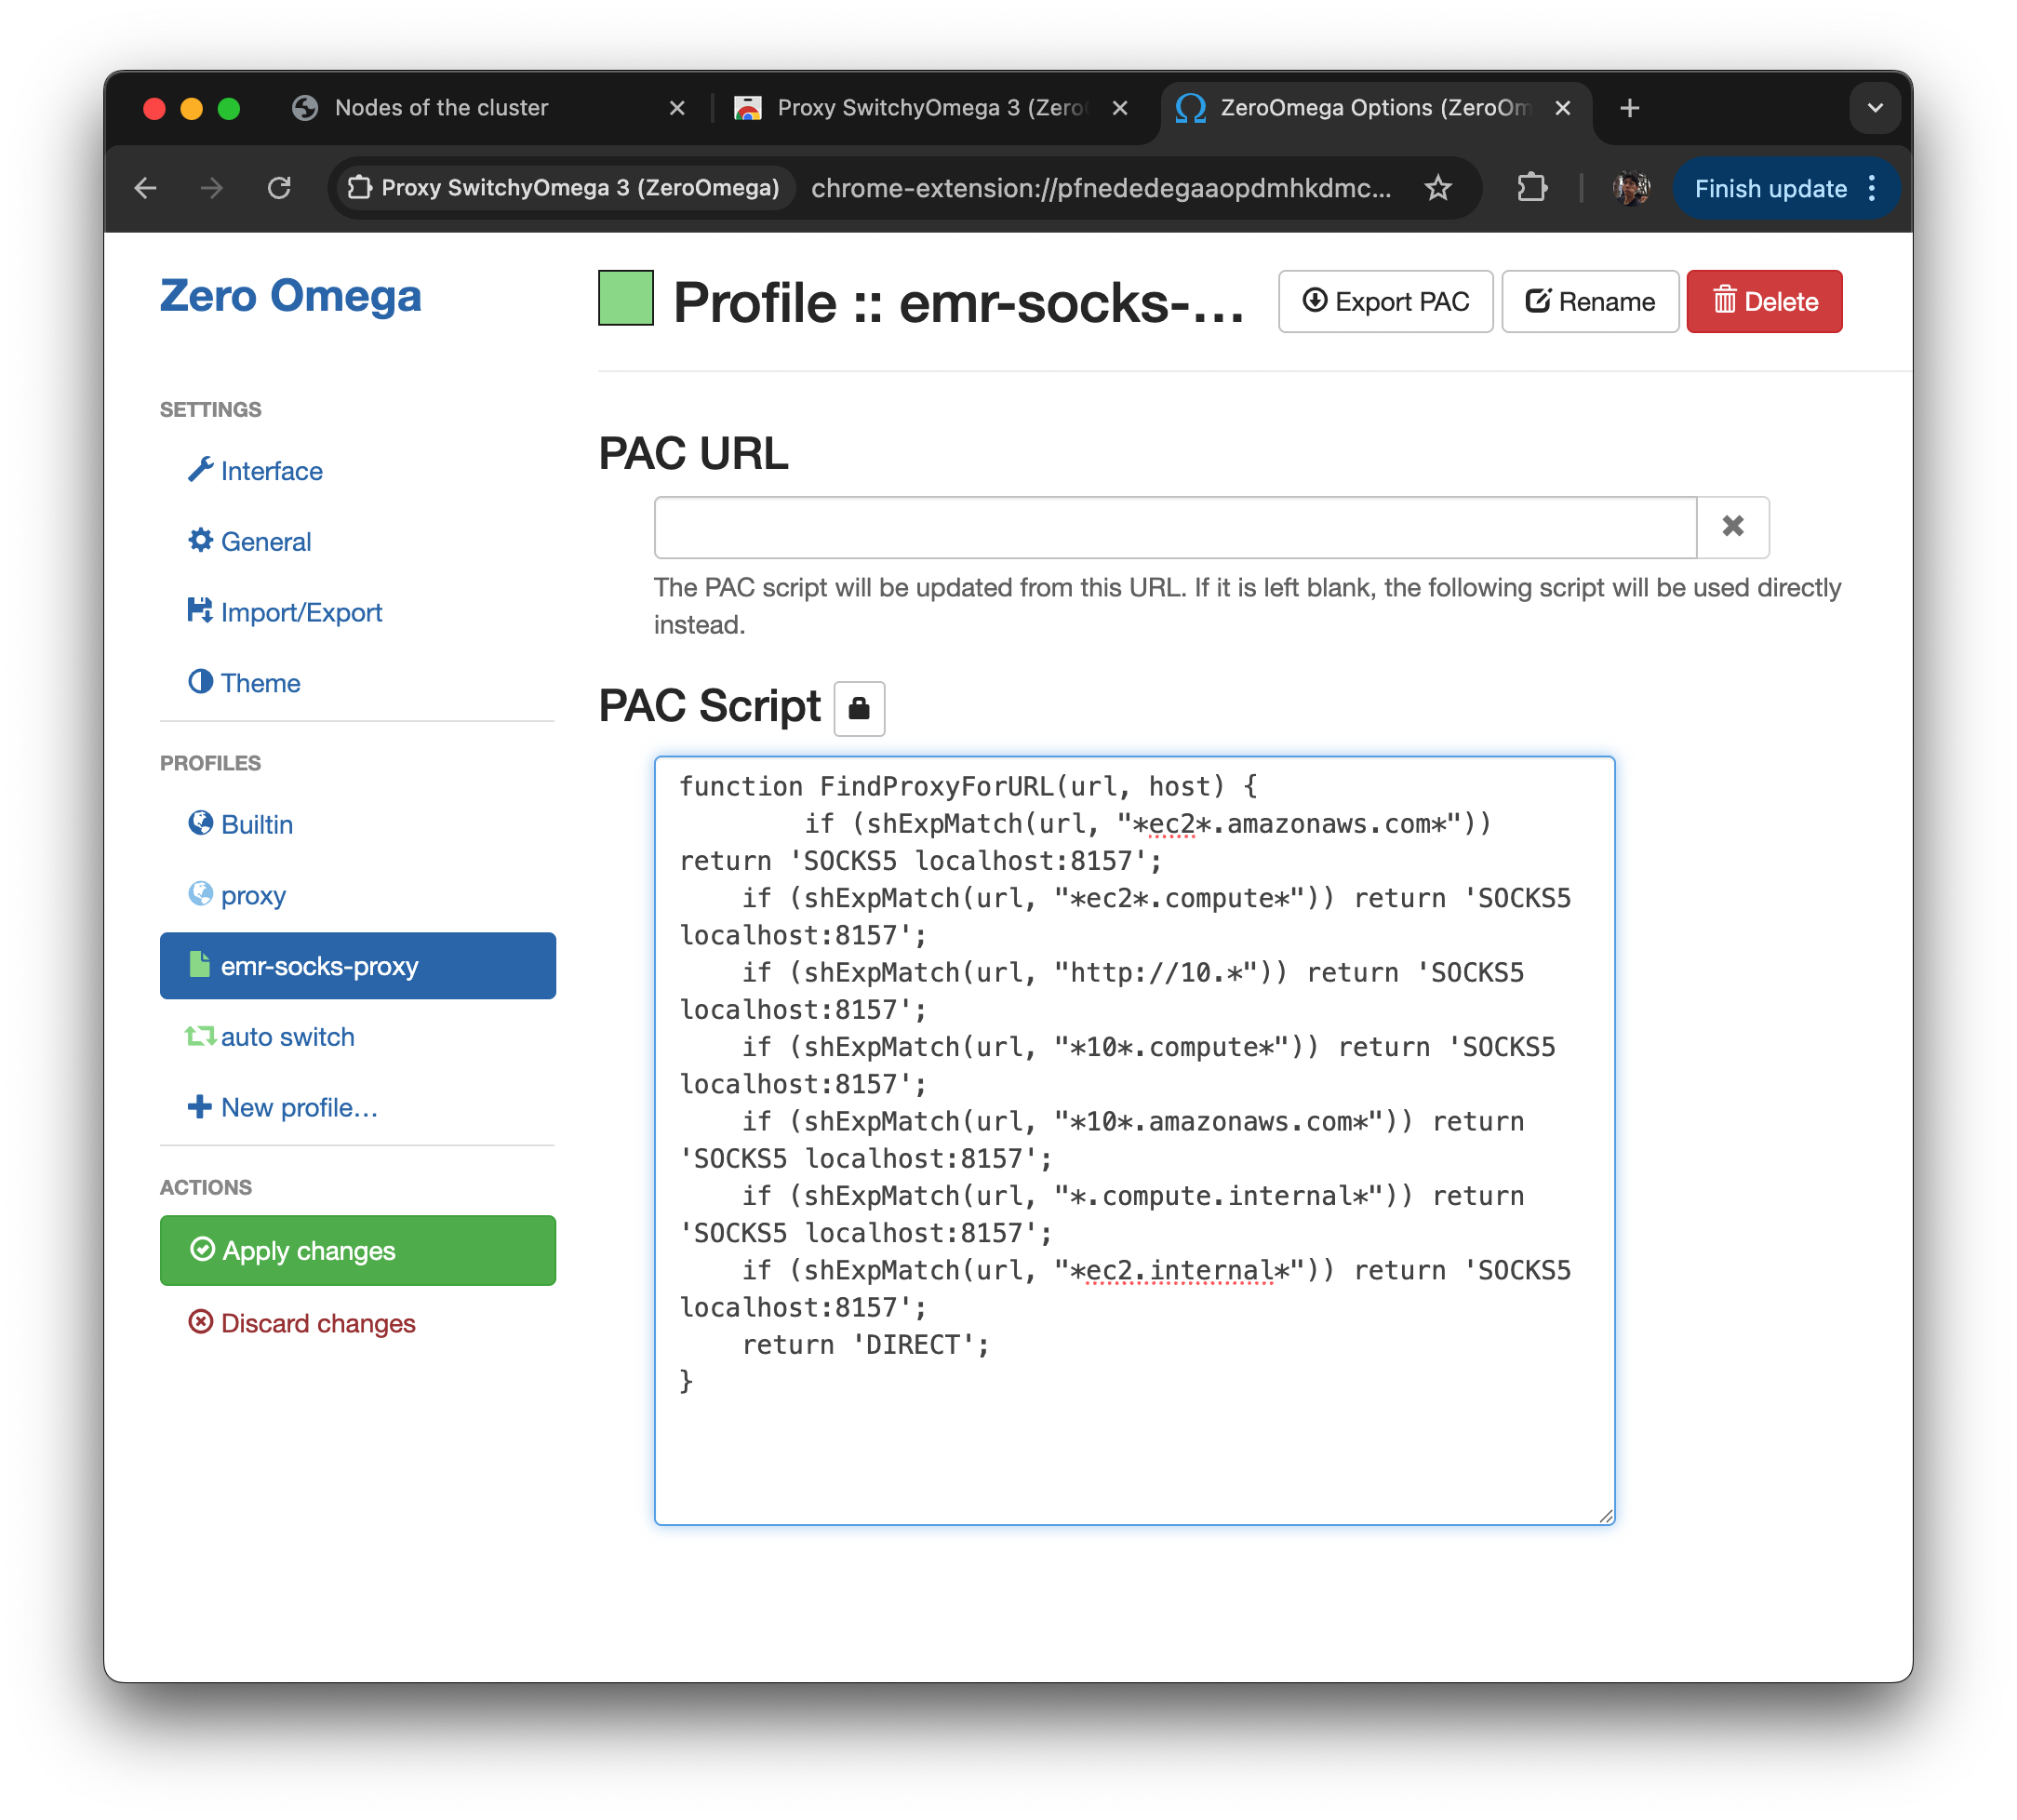Click the PAC Script lock icon
Screen dimensions: 2017x1820
click(858, 709)
